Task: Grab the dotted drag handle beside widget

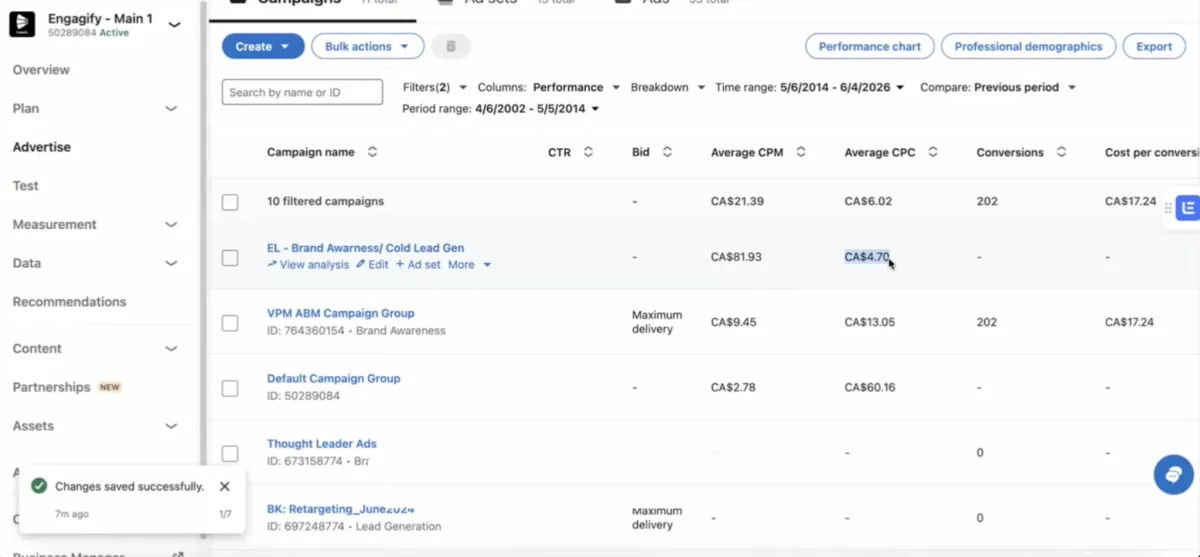Action: point(1168,208)
